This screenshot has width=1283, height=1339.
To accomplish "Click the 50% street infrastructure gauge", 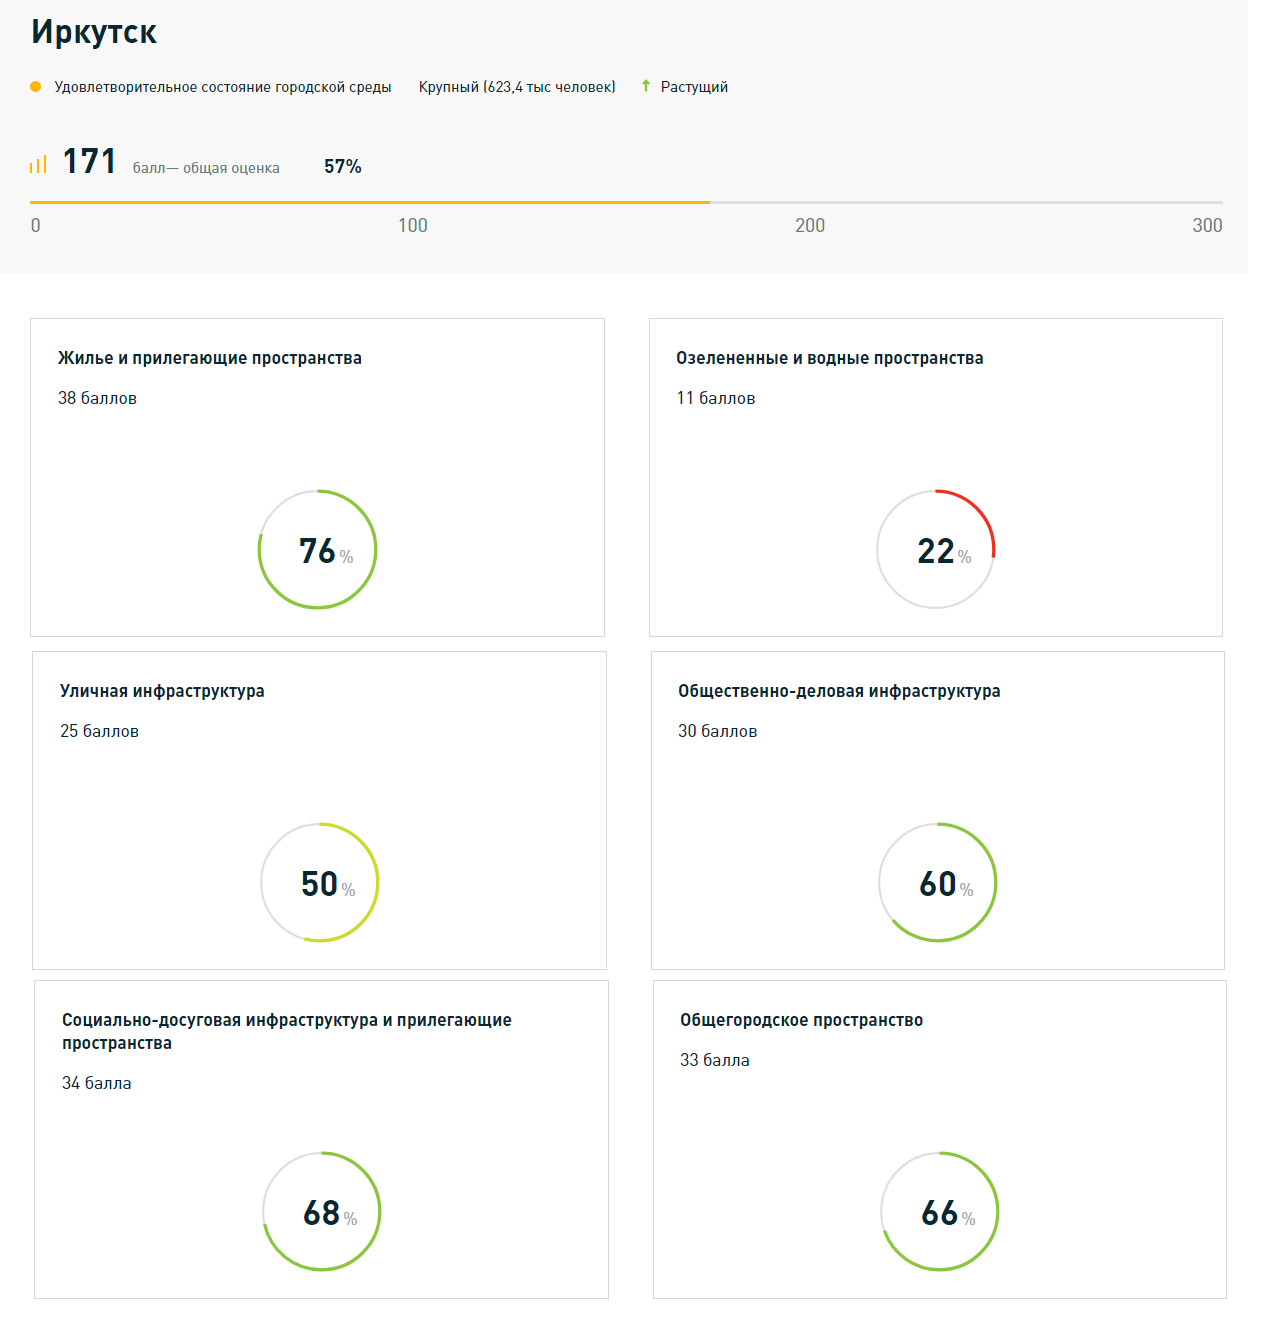I will [x=319, y=882].
